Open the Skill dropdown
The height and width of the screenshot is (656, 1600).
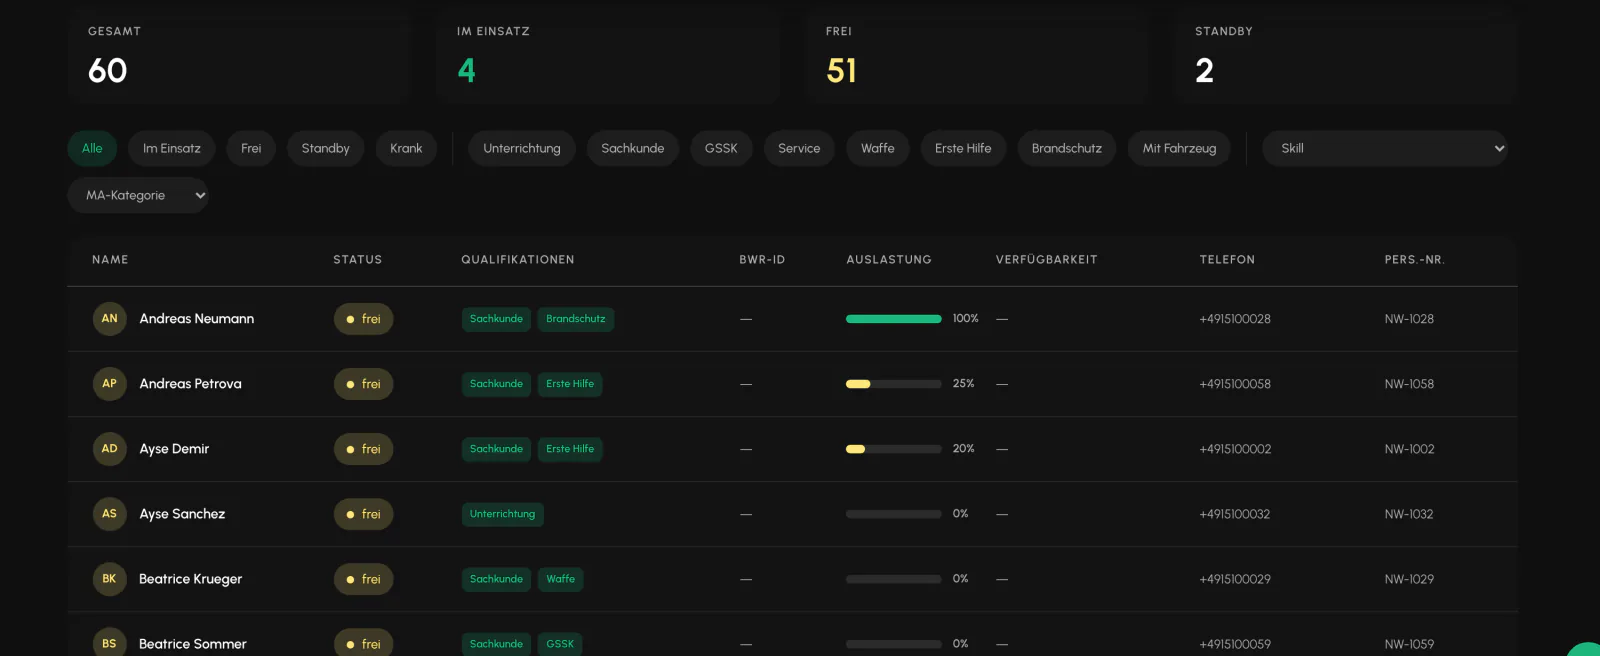pyautogui.click(x=1385, y=148)
